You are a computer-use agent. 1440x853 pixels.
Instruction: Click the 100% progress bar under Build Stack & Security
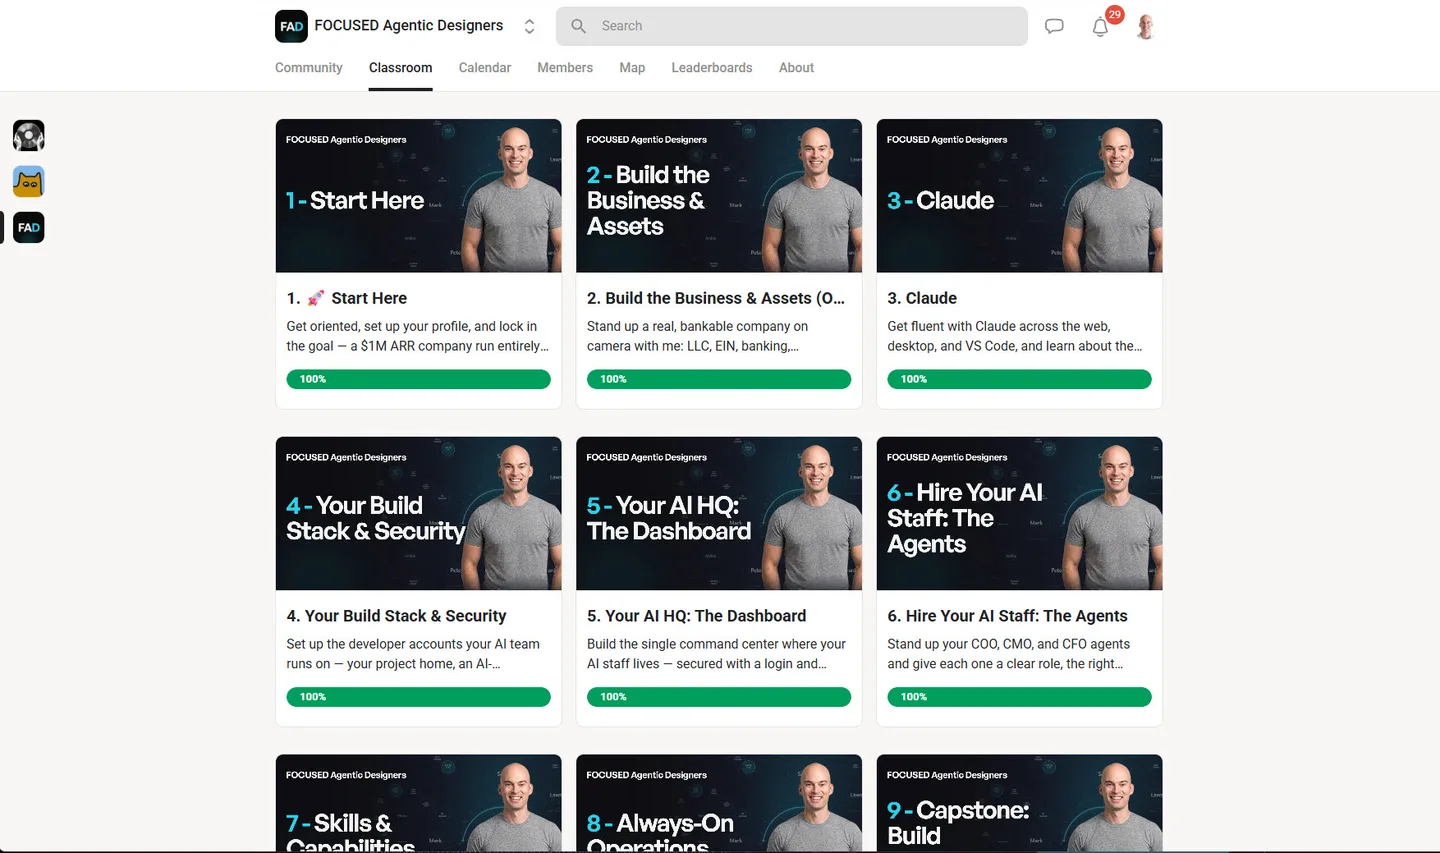419,697
